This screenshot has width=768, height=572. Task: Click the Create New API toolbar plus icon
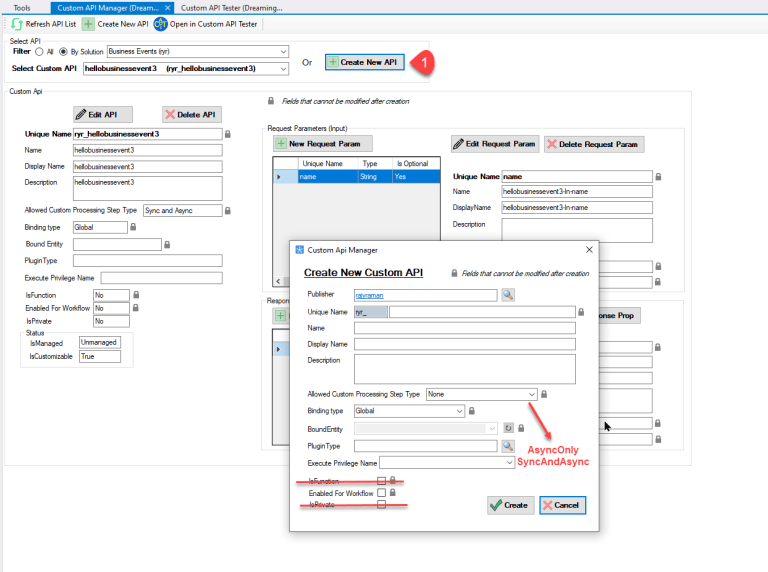[x=88, y=24]
